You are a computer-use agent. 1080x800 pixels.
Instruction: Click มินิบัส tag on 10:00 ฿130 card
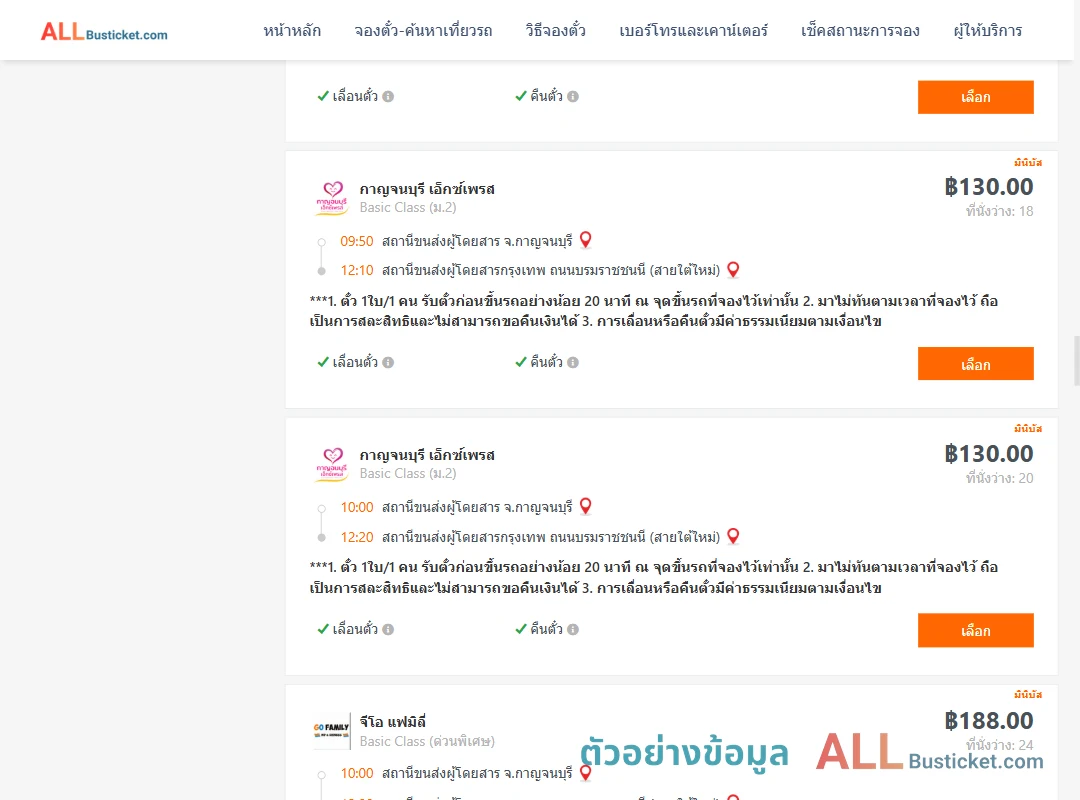(1028, 429)
